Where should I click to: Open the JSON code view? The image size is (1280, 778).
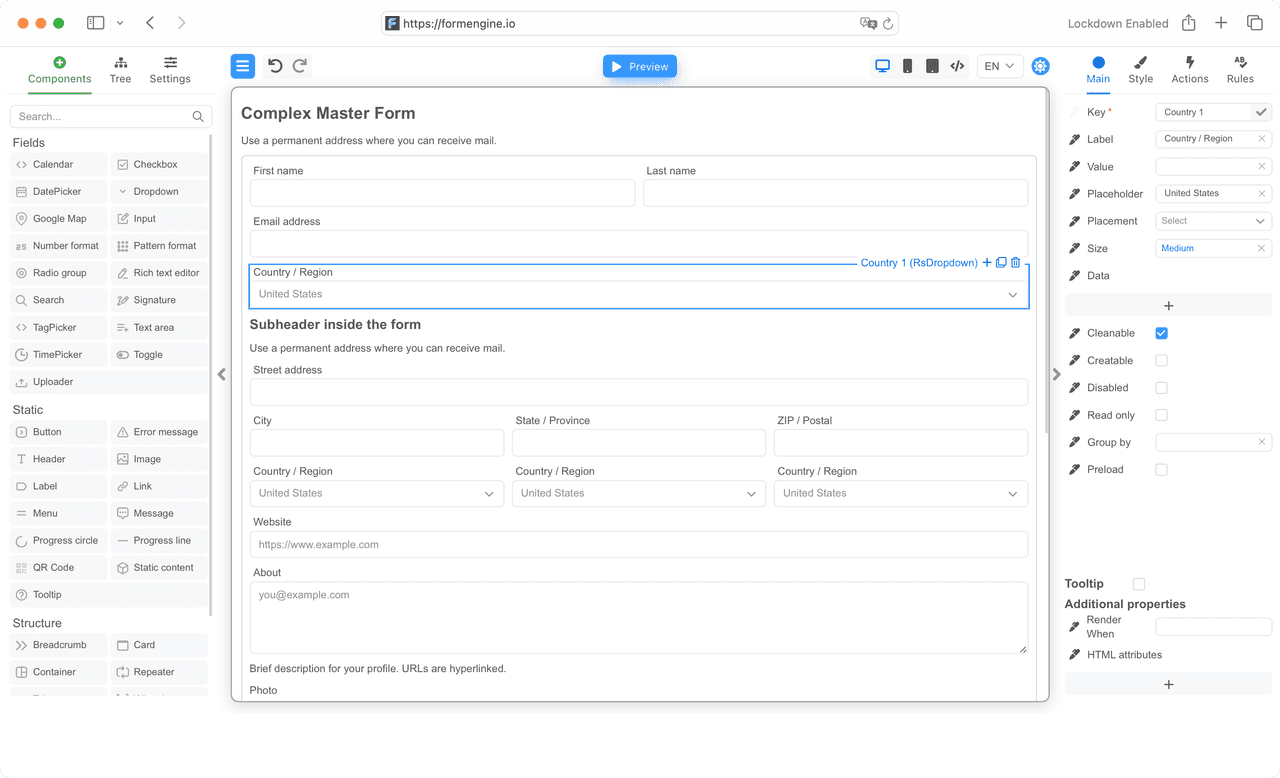point(957,66)
